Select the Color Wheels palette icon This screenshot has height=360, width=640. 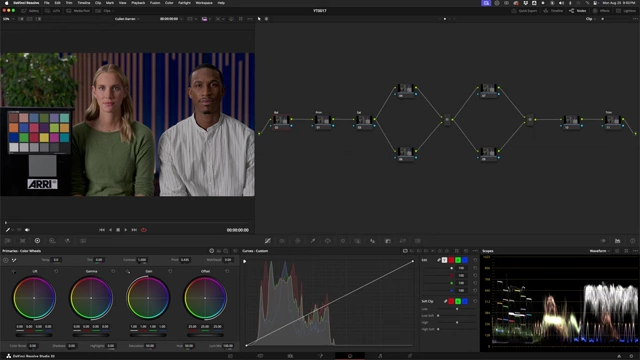click(x=37, y=241)
